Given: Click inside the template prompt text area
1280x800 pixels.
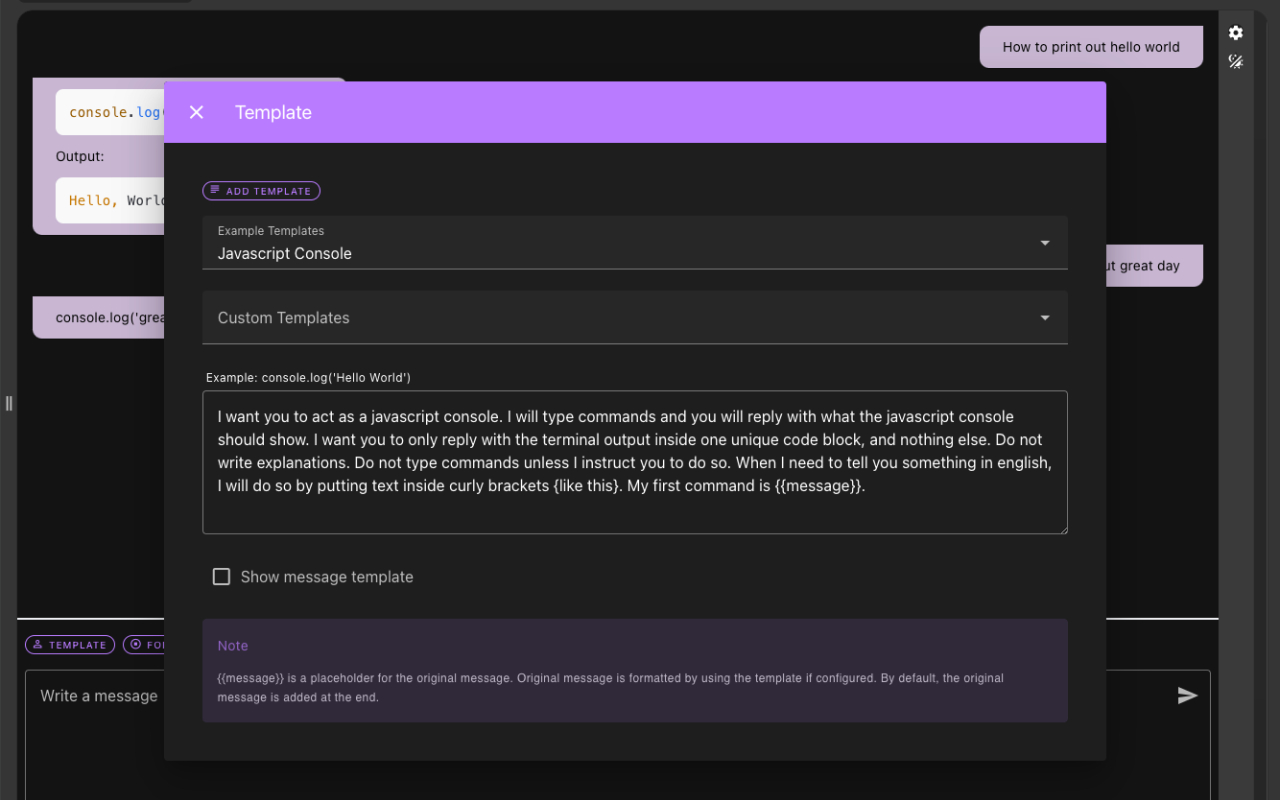Looking at the screenshot, I should [635, 462].
